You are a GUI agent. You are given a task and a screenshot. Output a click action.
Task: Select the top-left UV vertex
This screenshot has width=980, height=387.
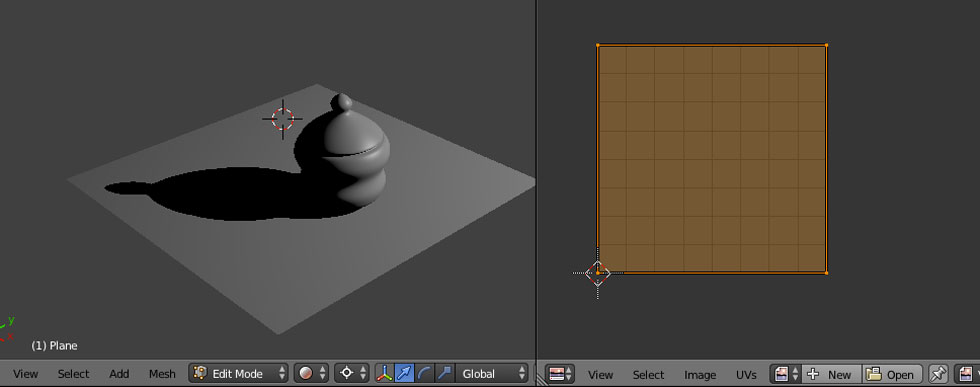[598, 45]
